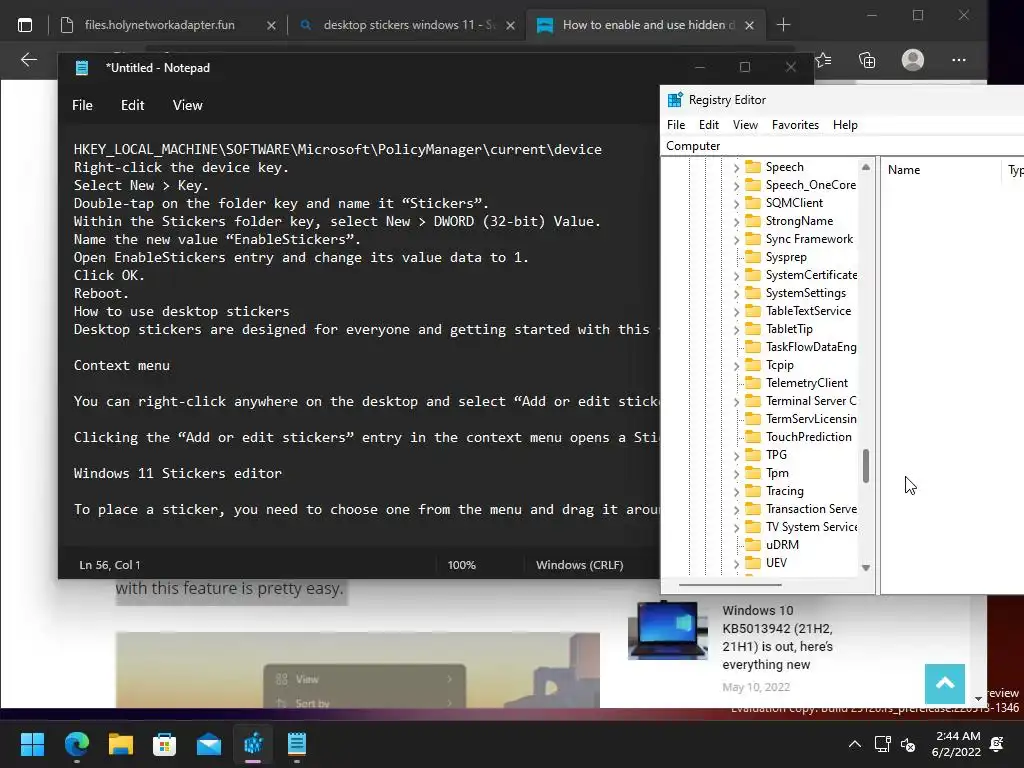Viewport: 1024px width, 768px height.
Task: Open the Windows Start menu
Action: click(32, 744)
